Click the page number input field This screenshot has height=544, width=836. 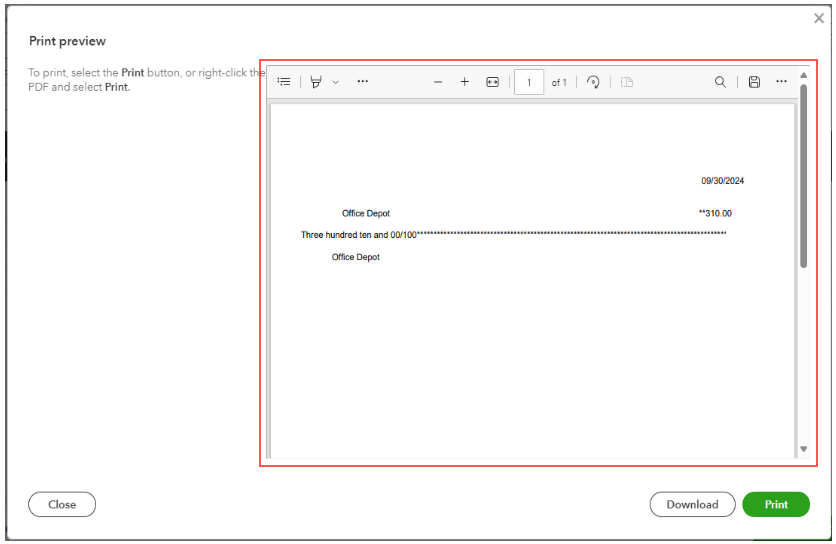click(x=528, y=82)
